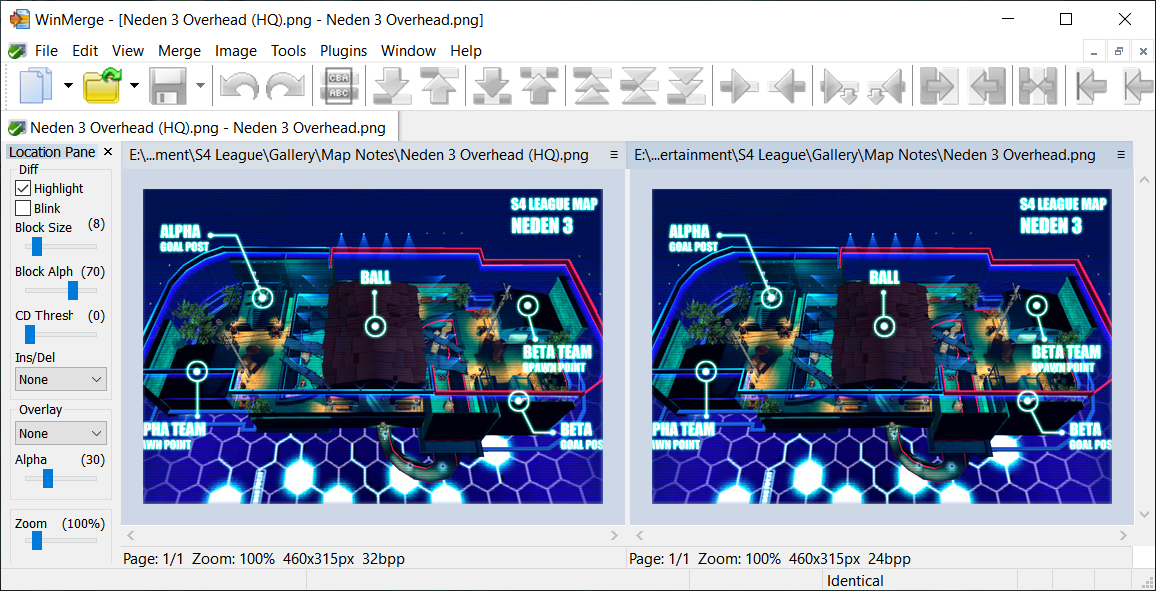Adjust the Block Alpha slider
The width and height of the screenshot is (1156, 591).
coord(73,290)
